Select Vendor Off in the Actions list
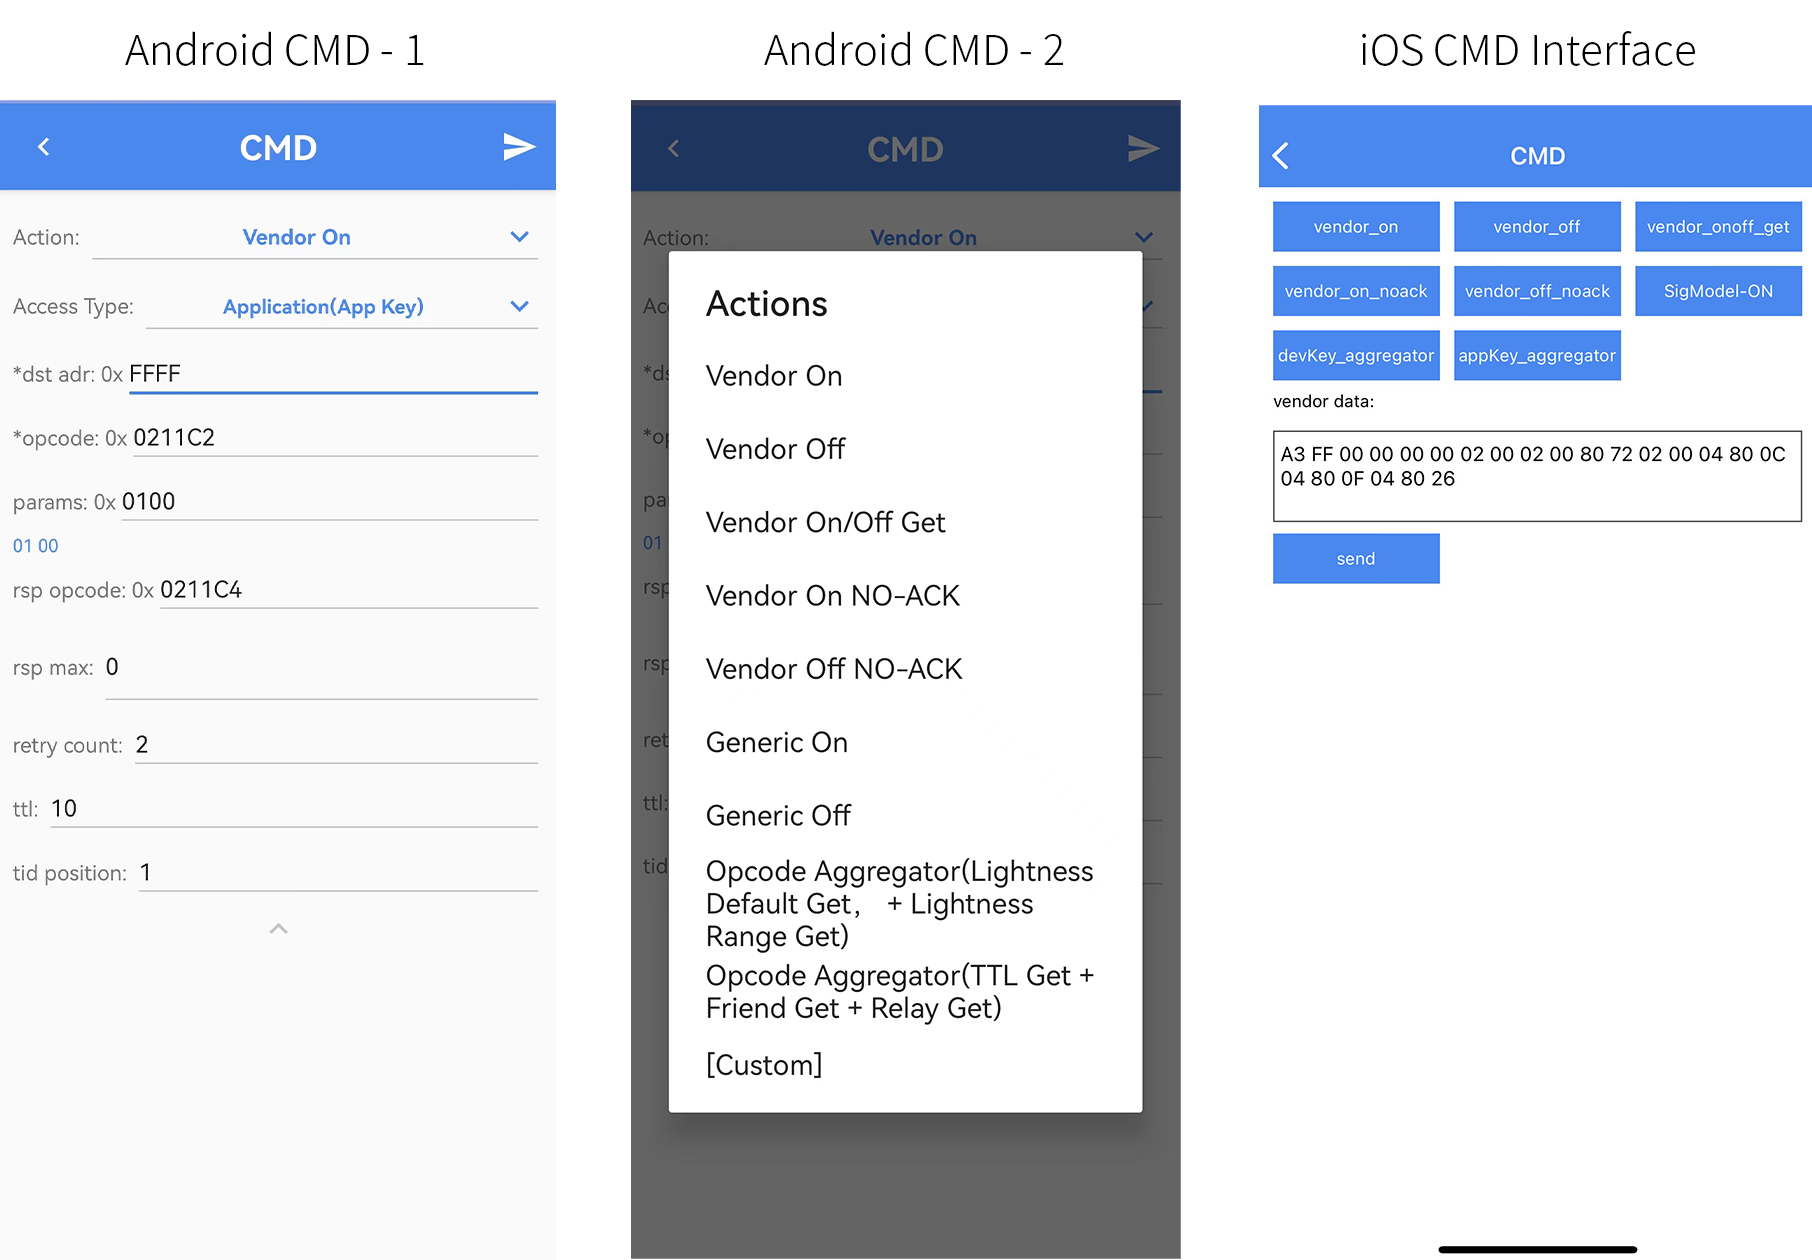 coord(905,449)
